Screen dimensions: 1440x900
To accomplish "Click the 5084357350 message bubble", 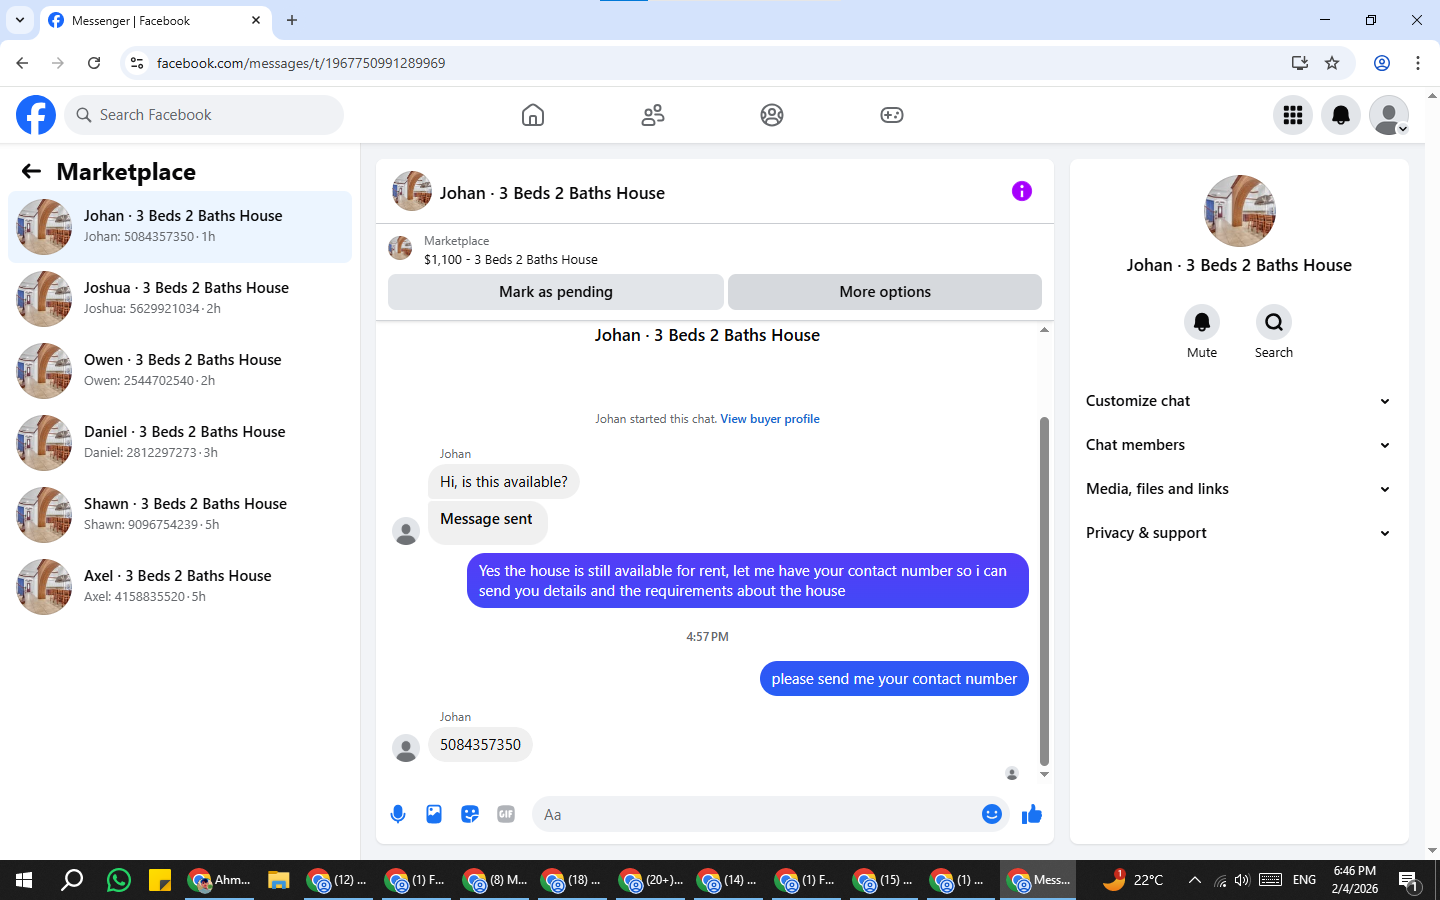I will coord(480,745).
